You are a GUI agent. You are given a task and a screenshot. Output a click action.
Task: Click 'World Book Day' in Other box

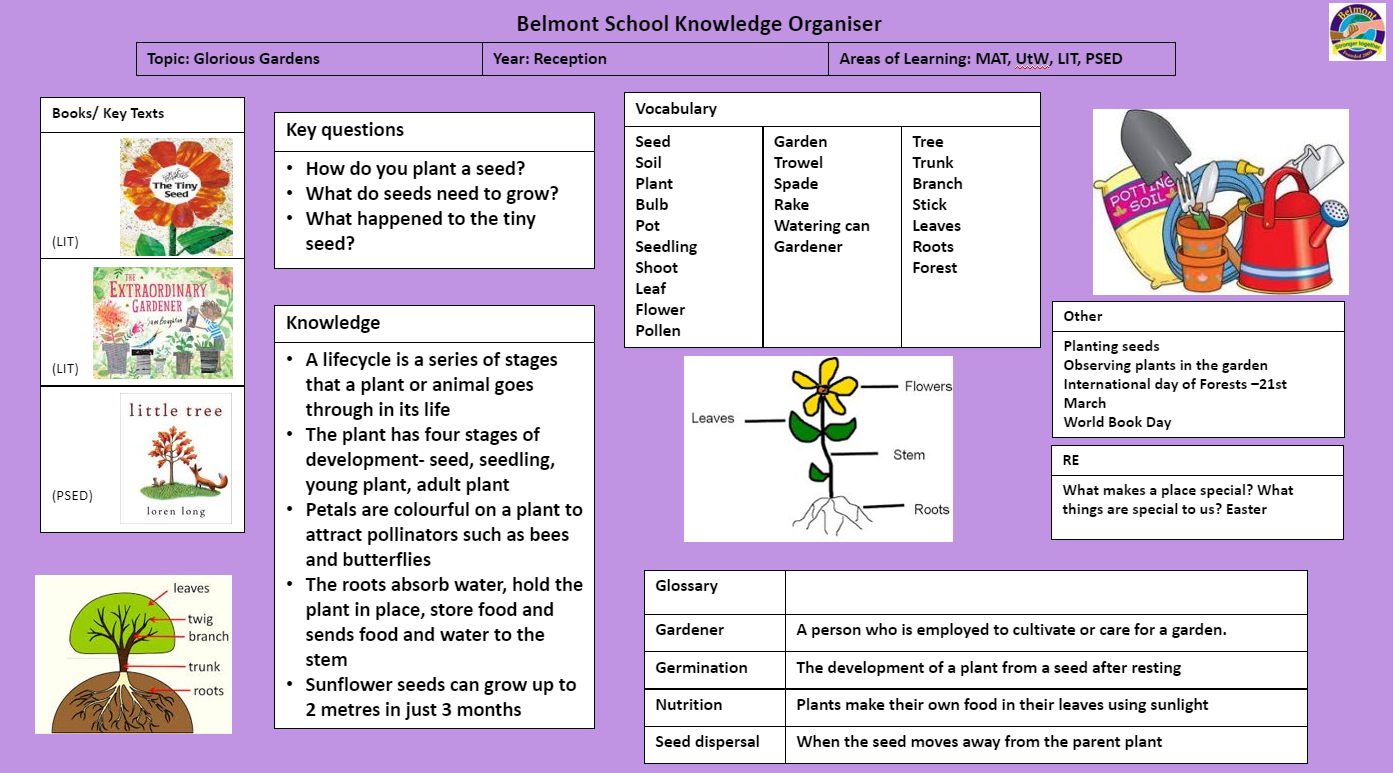click(x=1117, y=422)
